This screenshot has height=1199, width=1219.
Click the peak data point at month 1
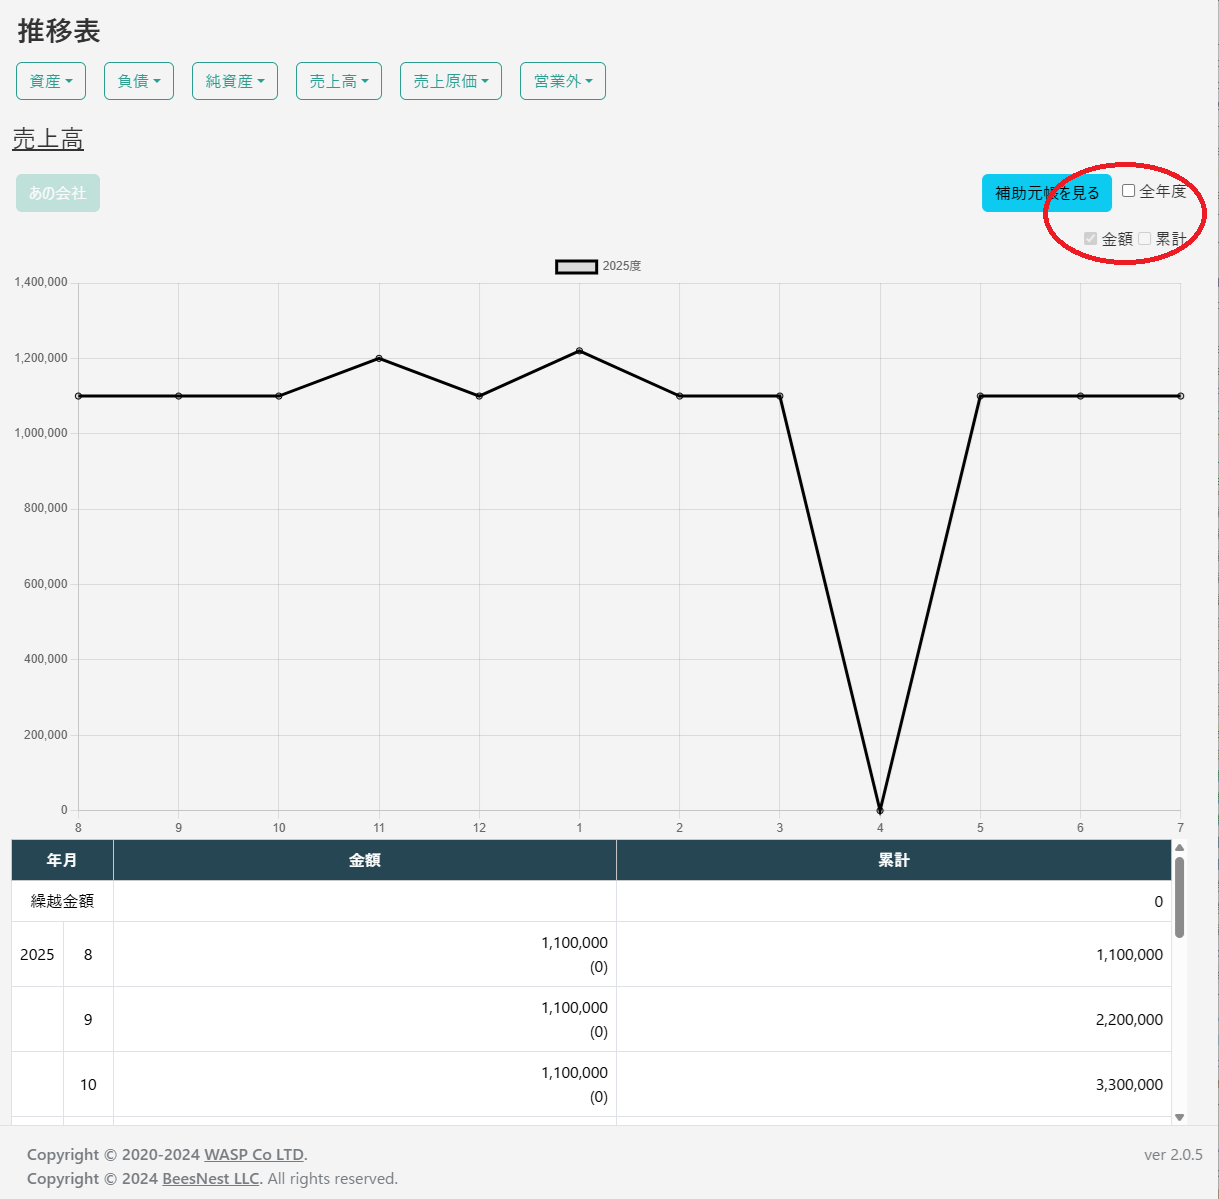(579, 351)
